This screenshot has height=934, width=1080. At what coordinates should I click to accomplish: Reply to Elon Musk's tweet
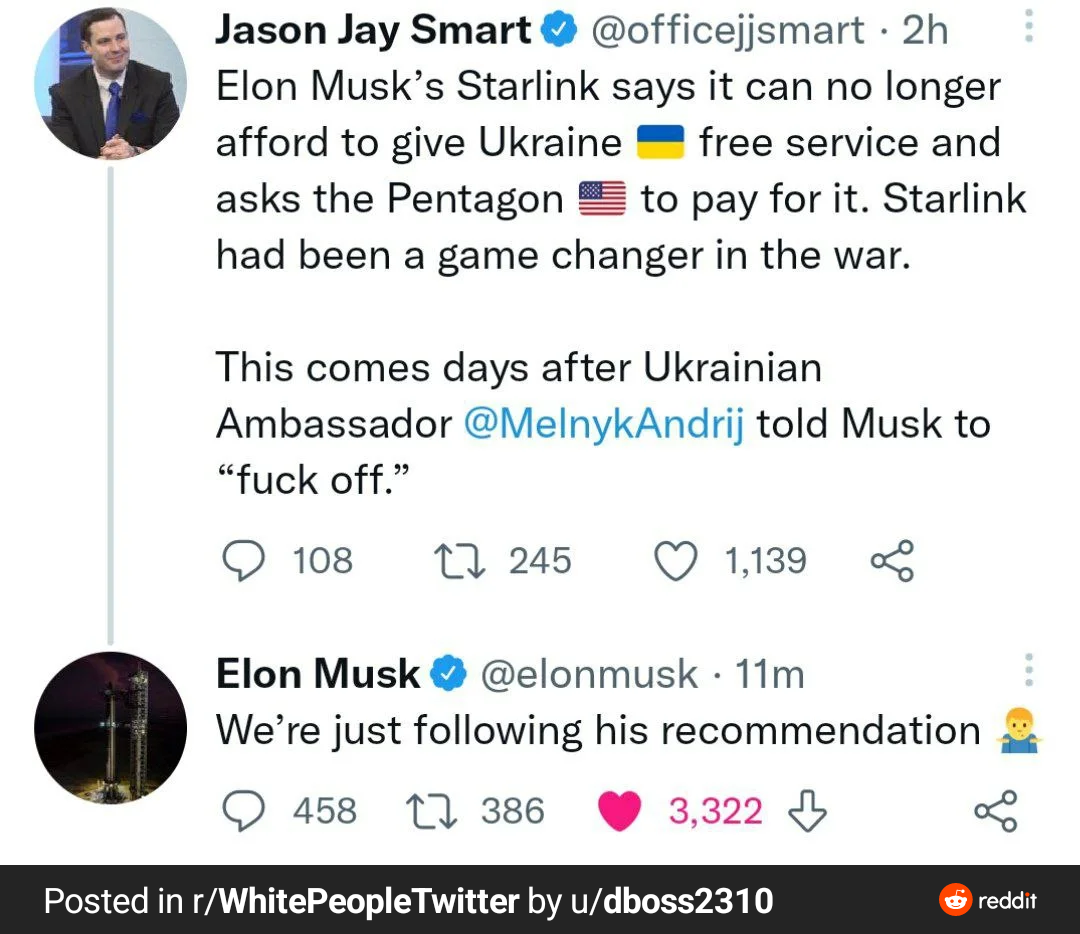pos(239,811)
